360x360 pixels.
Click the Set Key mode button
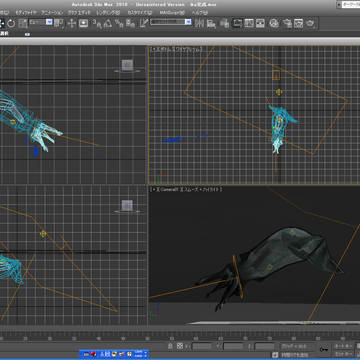click(343, 354)
